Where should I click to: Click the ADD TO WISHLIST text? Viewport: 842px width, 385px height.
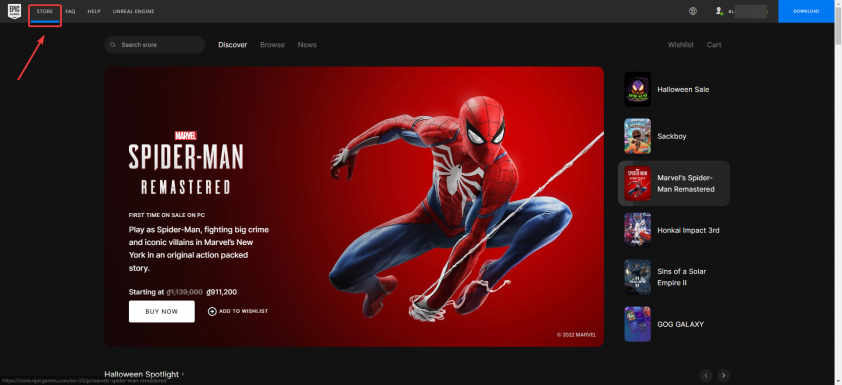(x=243, y=311)
